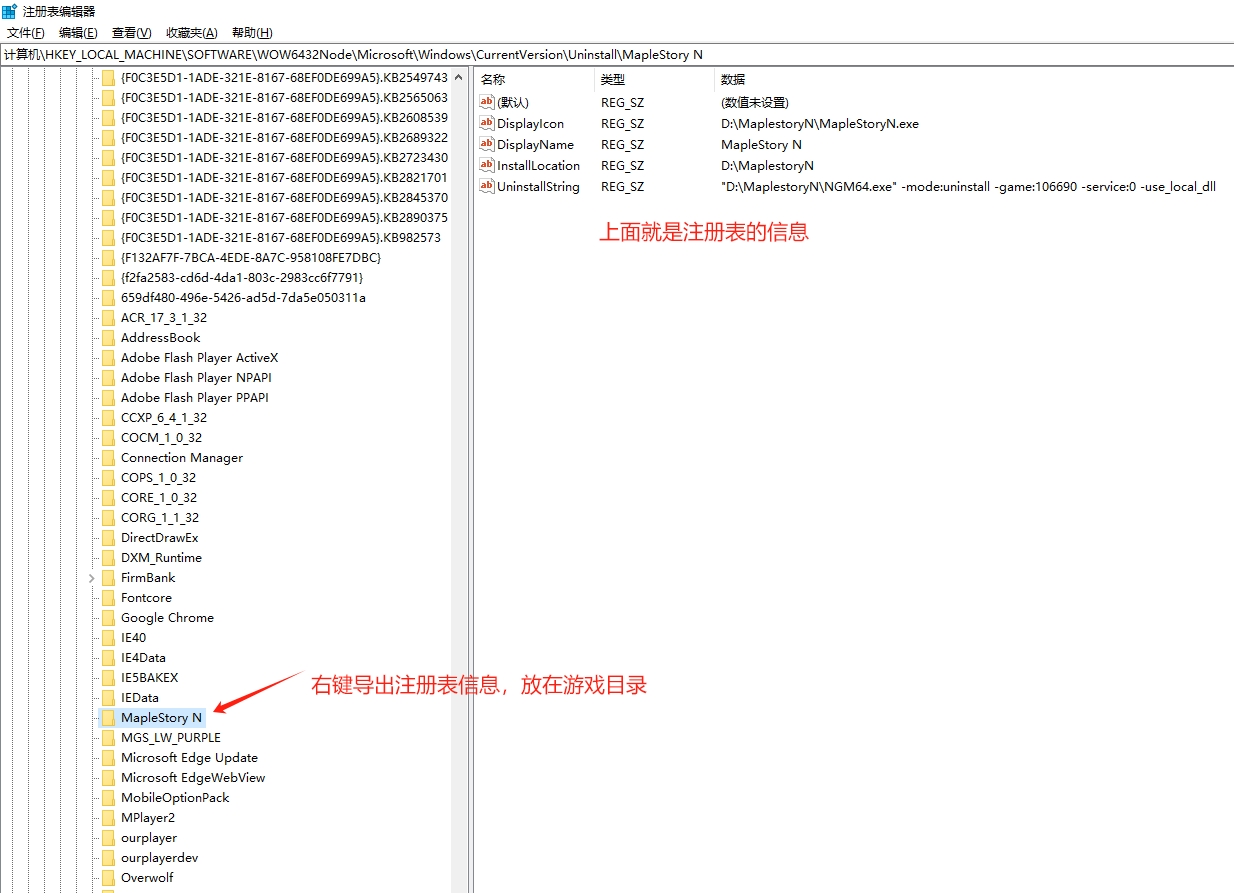Select the DXM_Runtime key
1234x893 pixels.
pos(161,558)
